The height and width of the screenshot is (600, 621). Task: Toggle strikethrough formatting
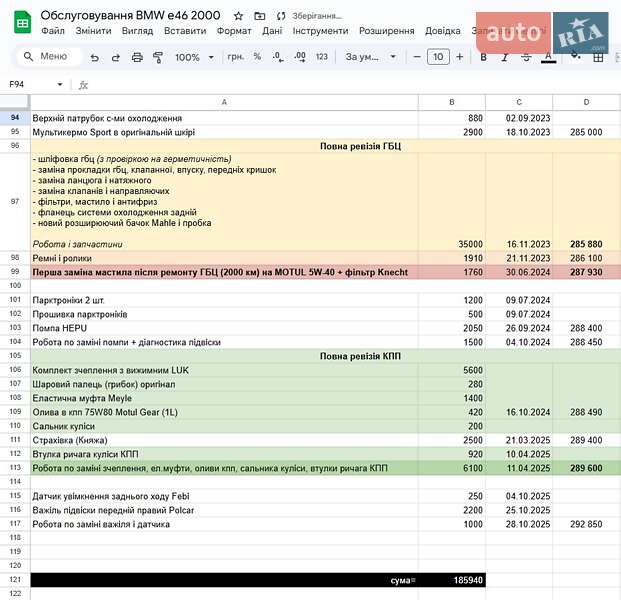(x=526, y=57)
